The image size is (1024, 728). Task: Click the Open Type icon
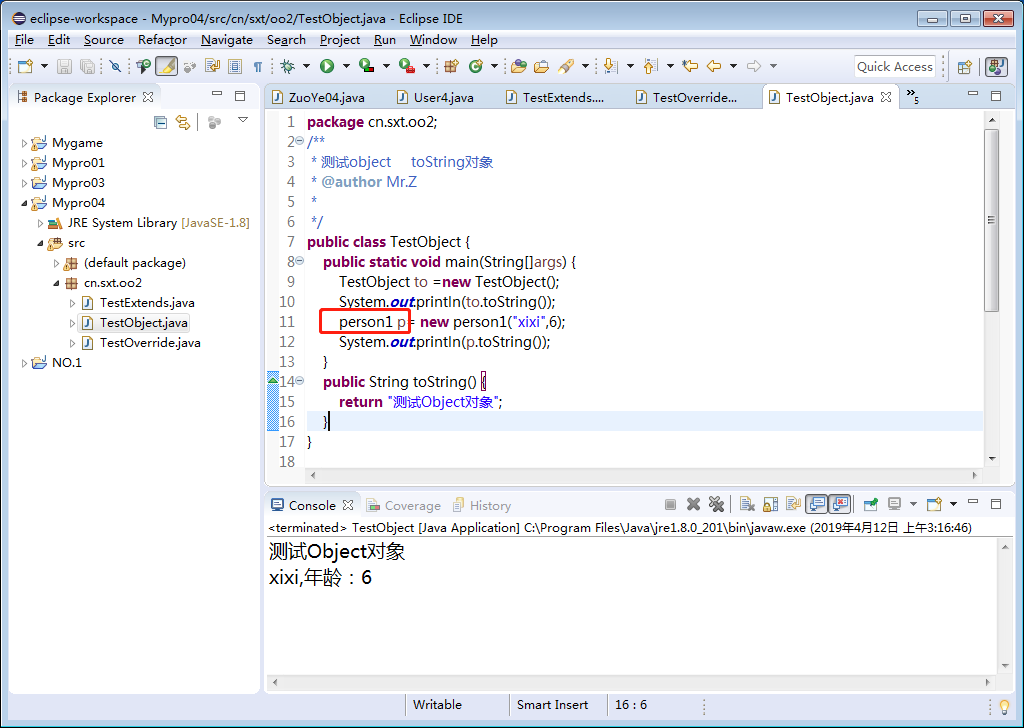tap(519, 66)
